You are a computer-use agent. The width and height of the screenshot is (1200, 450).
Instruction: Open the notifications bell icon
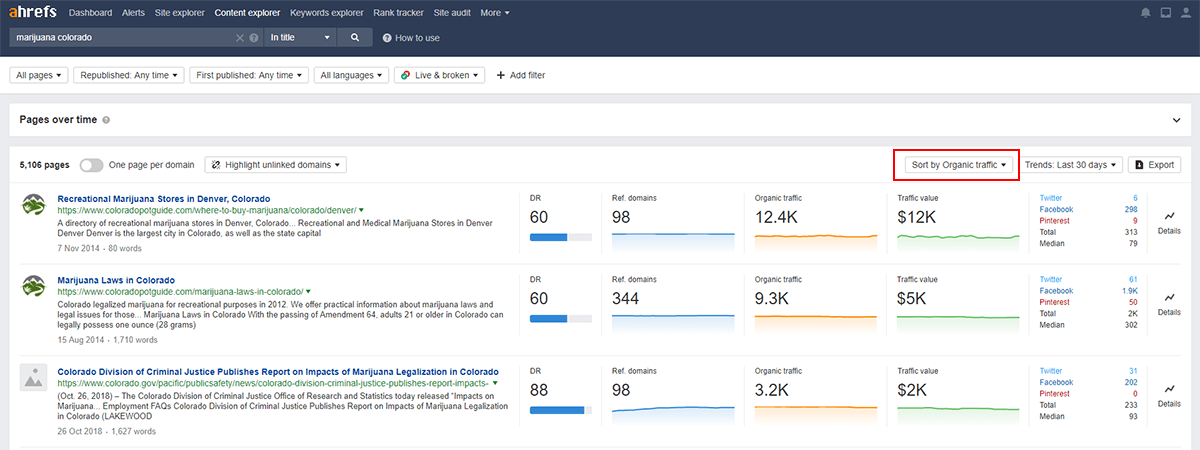pos(1146,13)
